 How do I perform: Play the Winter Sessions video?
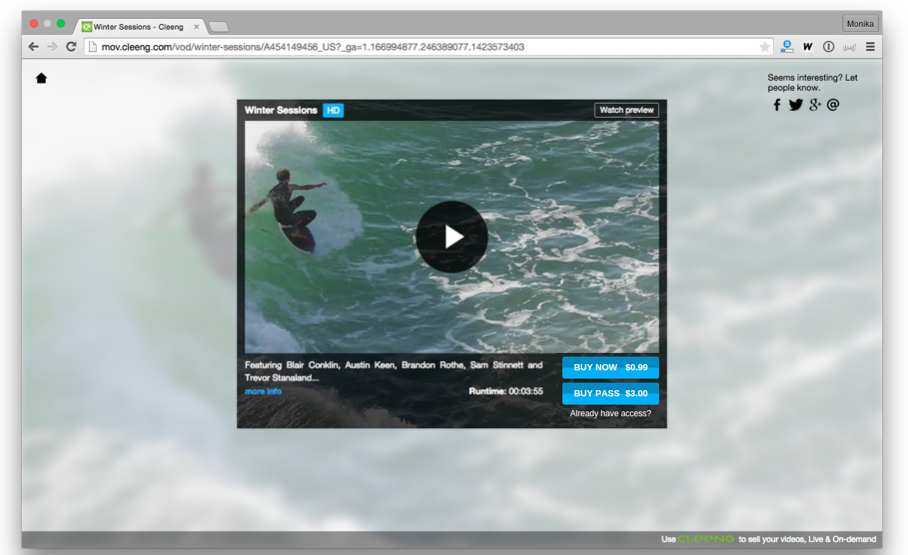pyautogui.click(x=452, y=237)
